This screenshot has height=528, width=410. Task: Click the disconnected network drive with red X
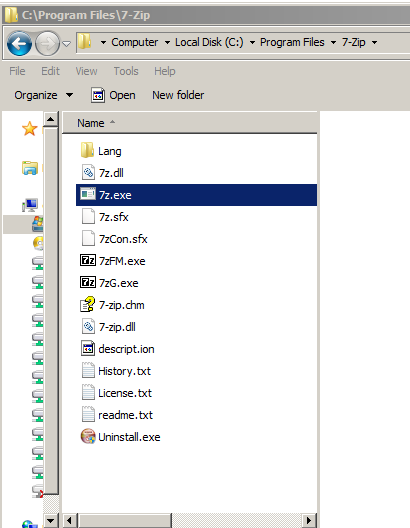[38, 491]
